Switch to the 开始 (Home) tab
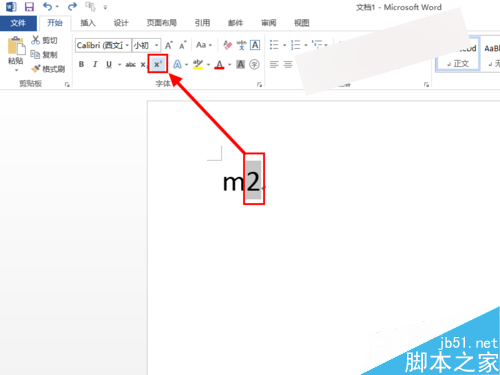This screenshot has width=500, height=375. point(55,23)
